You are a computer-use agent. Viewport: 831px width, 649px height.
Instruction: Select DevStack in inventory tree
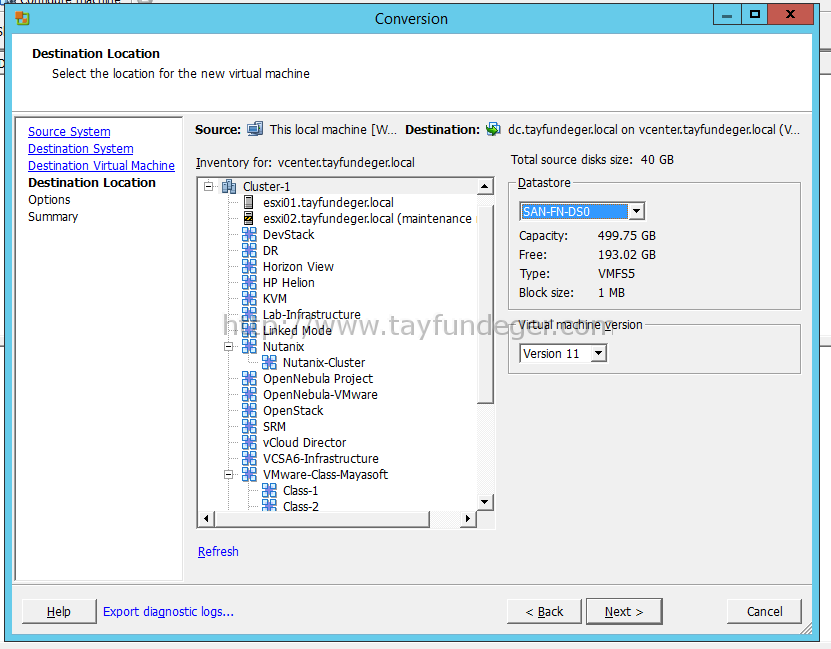[288, 234]
